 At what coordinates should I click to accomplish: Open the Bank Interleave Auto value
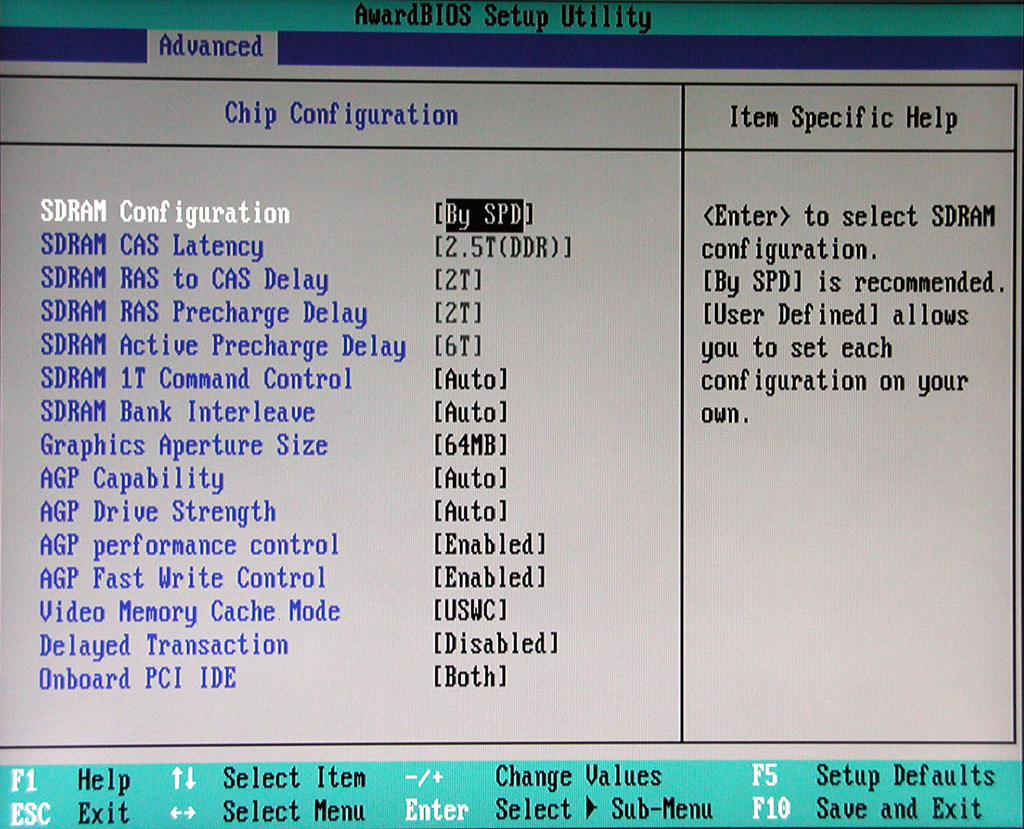tap(471, 413)
